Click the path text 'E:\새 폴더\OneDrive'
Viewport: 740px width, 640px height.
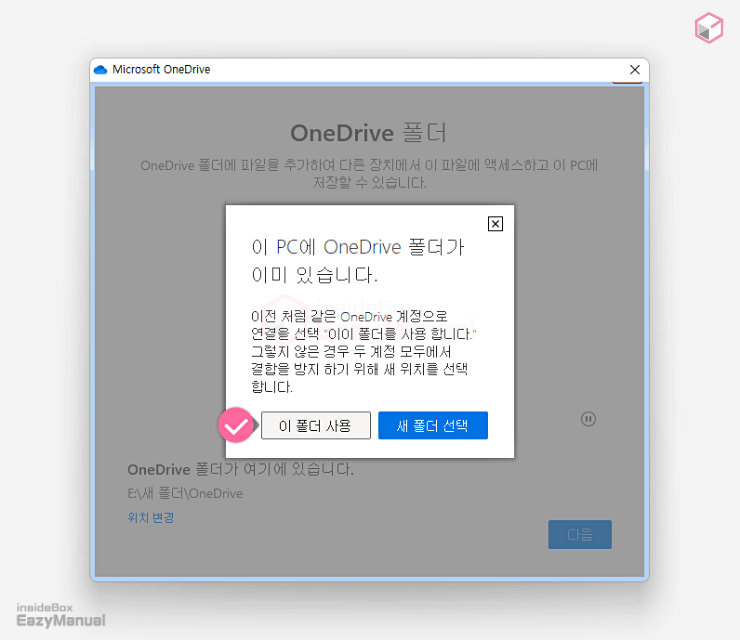[185, 493]
